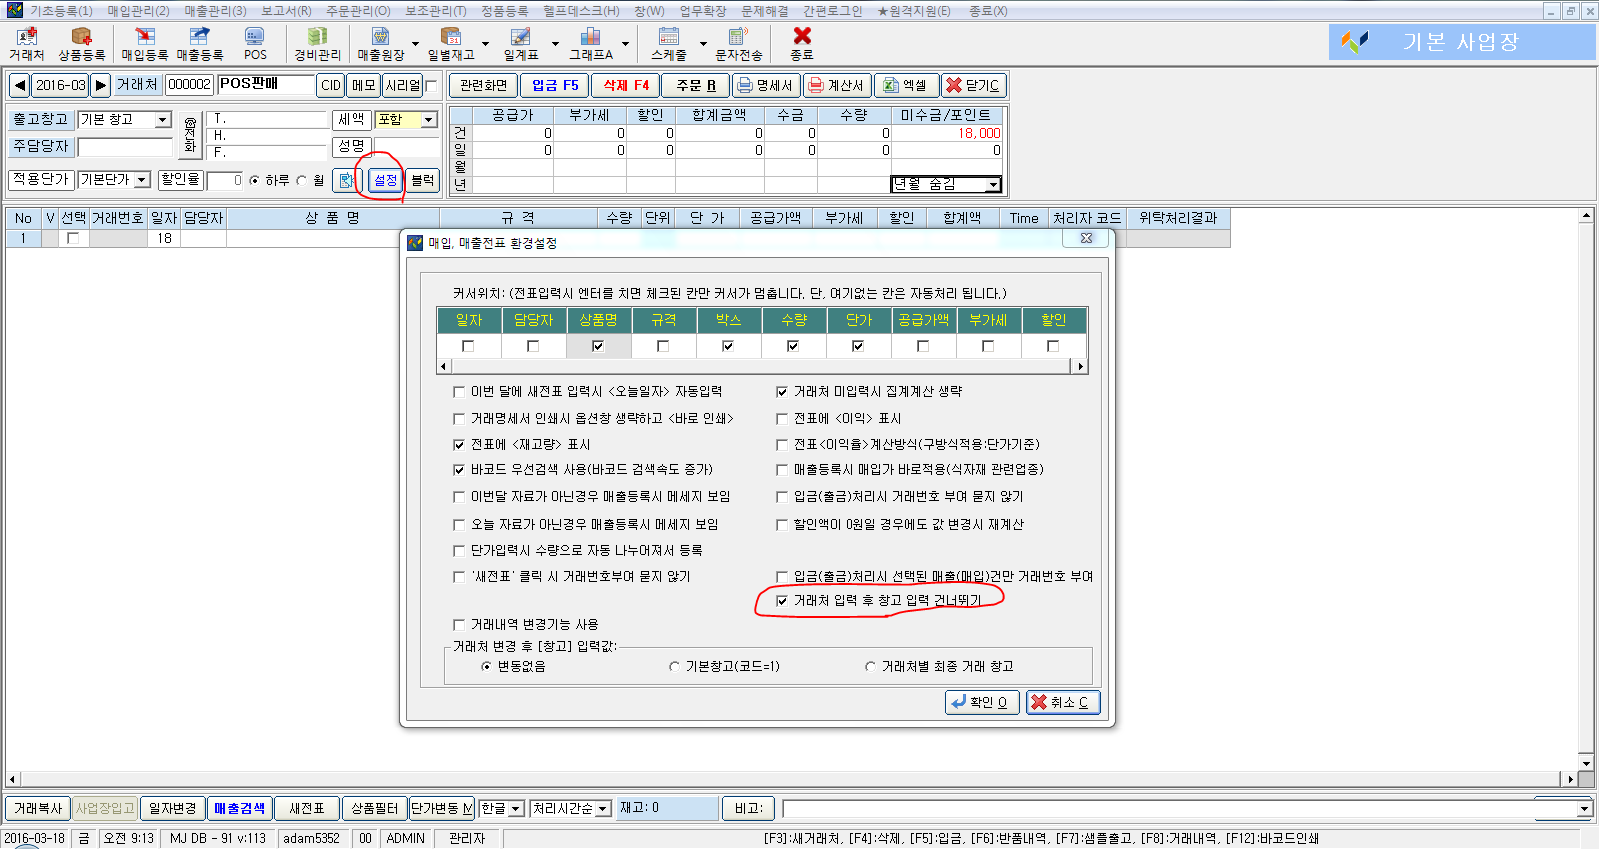Viewport: 1599px width, 849px height.
Task: Click the 설정 settings button
Action: pyautogui.click(x=386, y=180)
